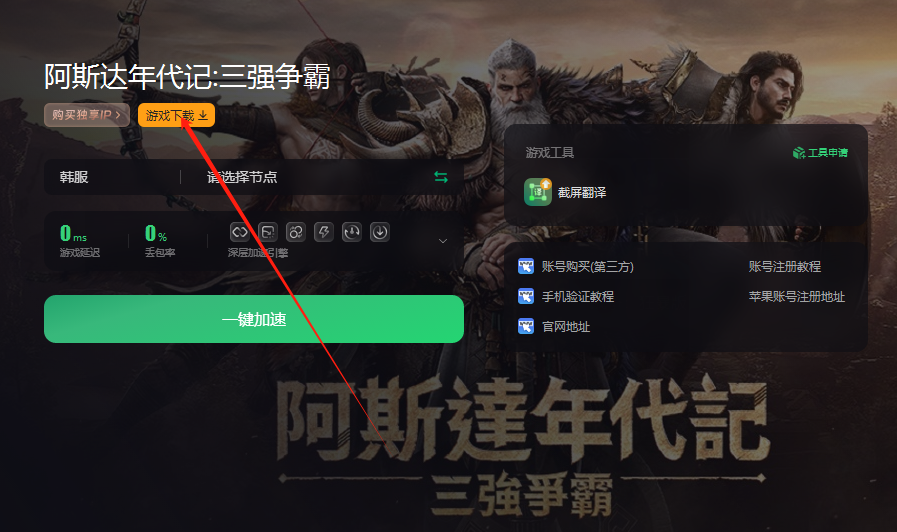Toggle server swap with green arrows icon
Screen dimensions: 897x532
tap(440, 177)
